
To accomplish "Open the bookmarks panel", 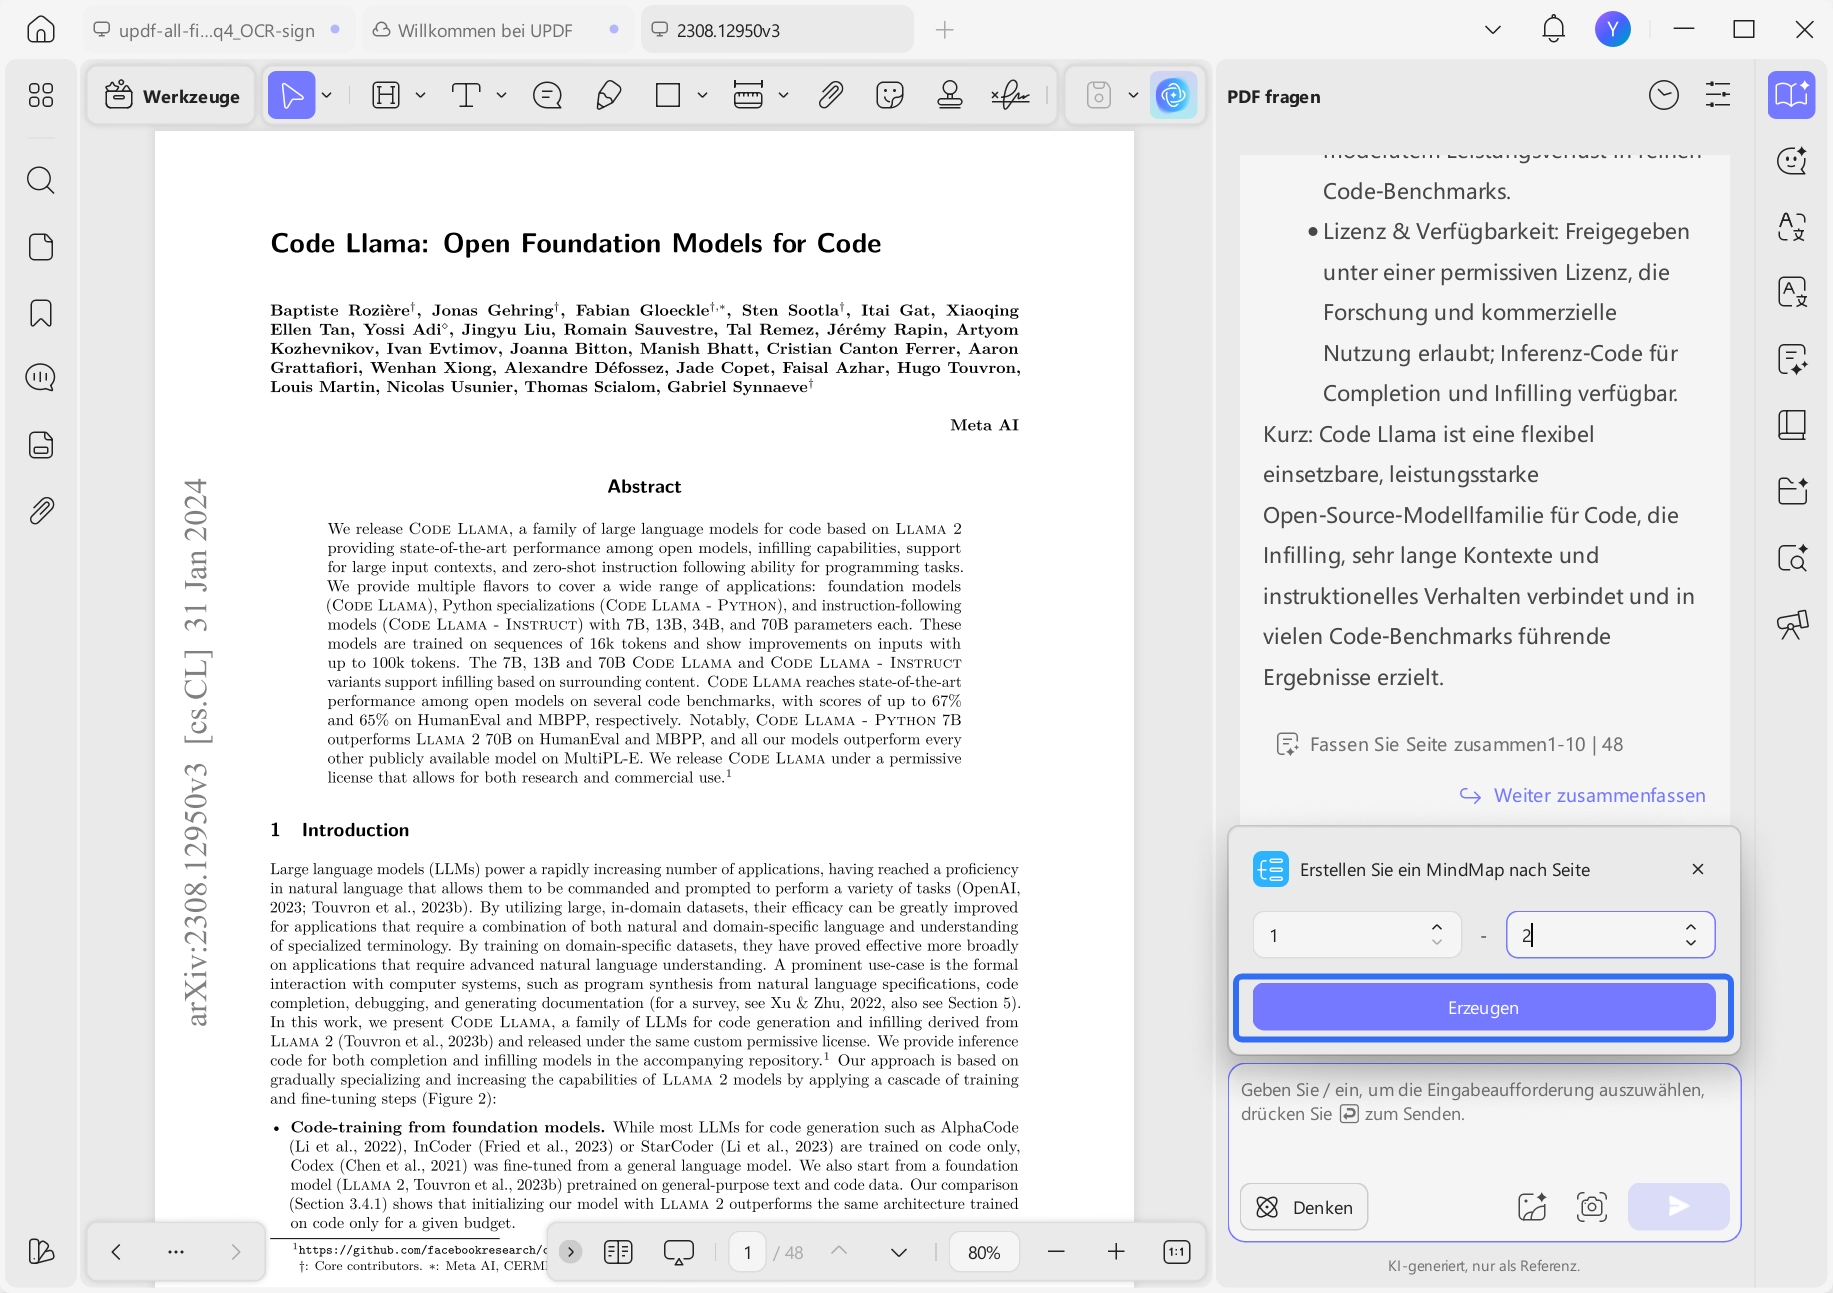I will [x=41, y=313].
